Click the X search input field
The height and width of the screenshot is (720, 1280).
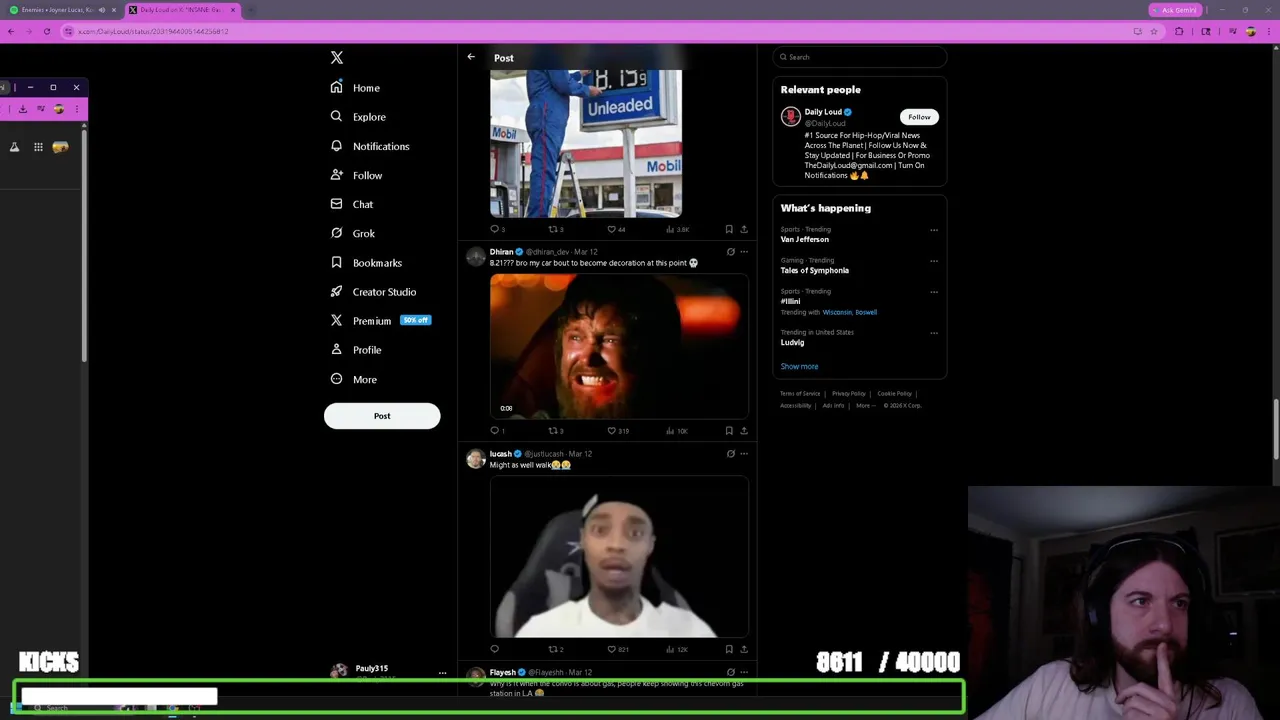click(860, 57)
